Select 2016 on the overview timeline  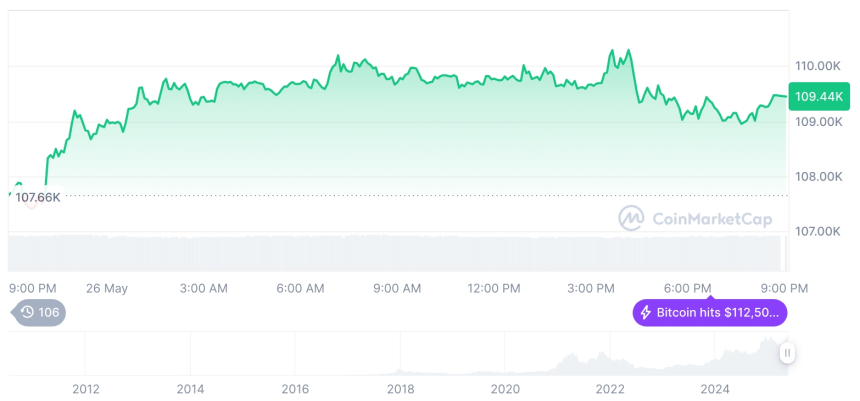tap(295, 389)
